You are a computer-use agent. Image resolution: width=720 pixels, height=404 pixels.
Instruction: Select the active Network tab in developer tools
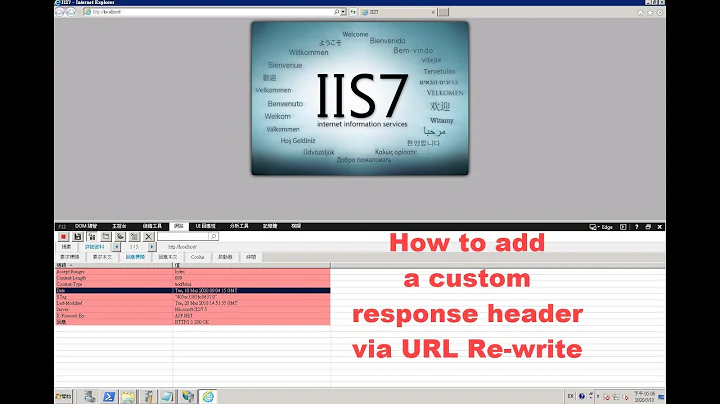coord(179,226)
